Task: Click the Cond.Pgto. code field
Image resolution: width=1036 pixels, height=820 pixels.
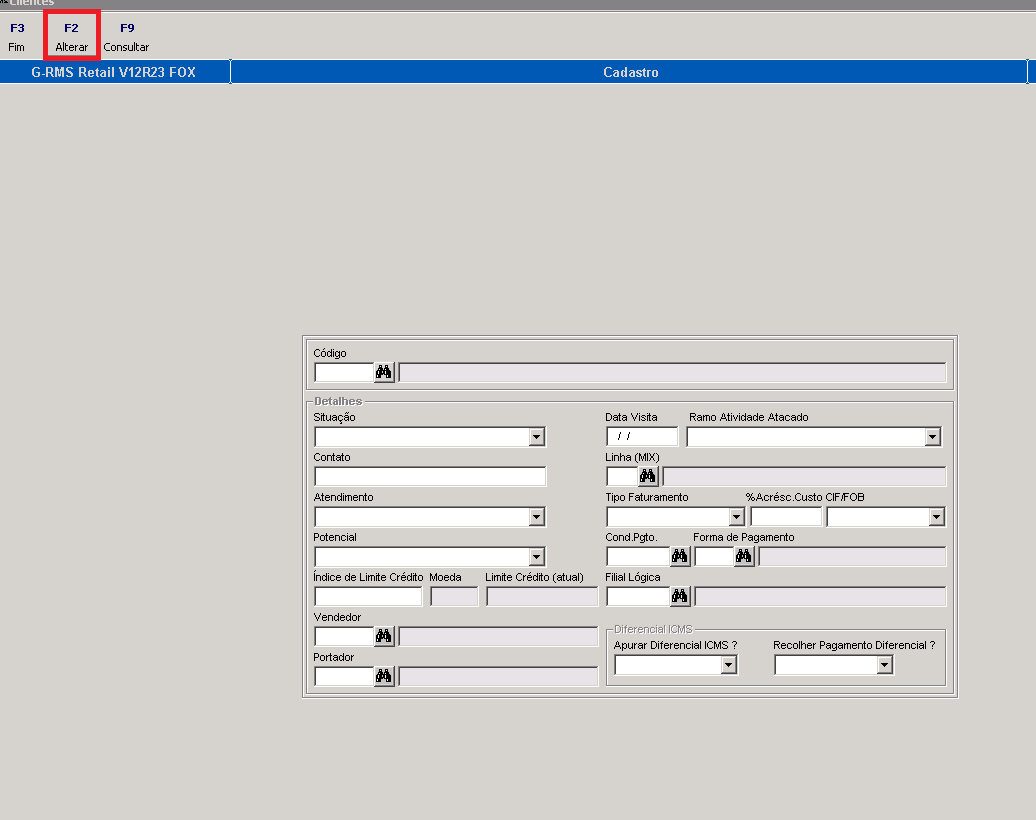Action: coord(638,556)
